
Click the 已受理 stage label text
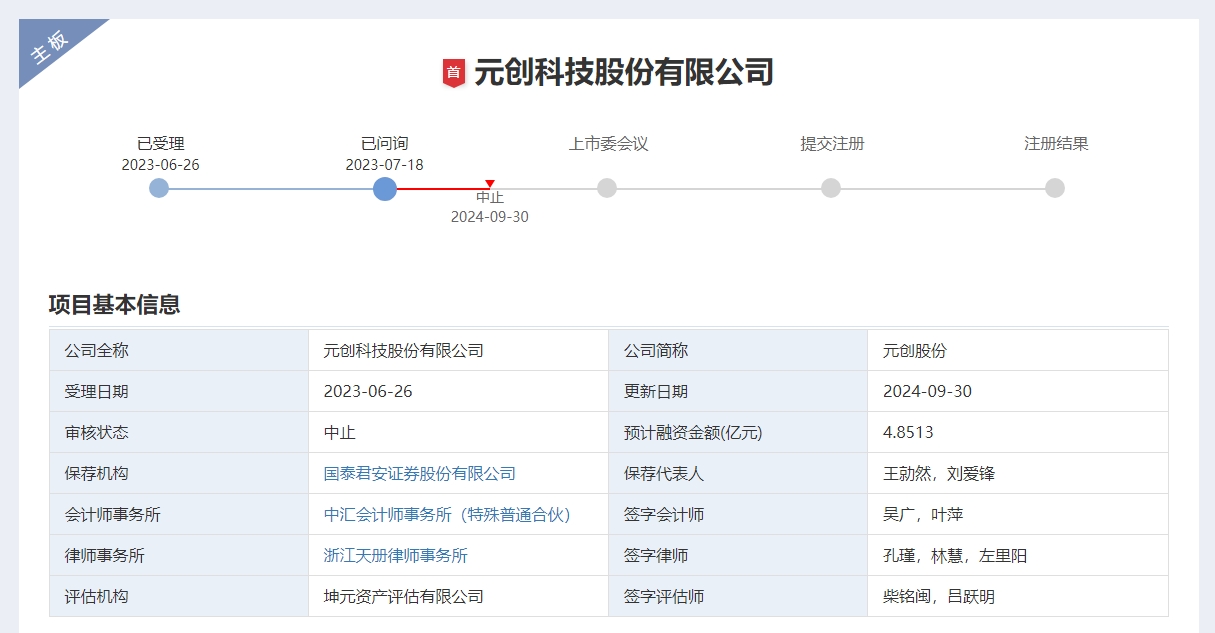161,144
